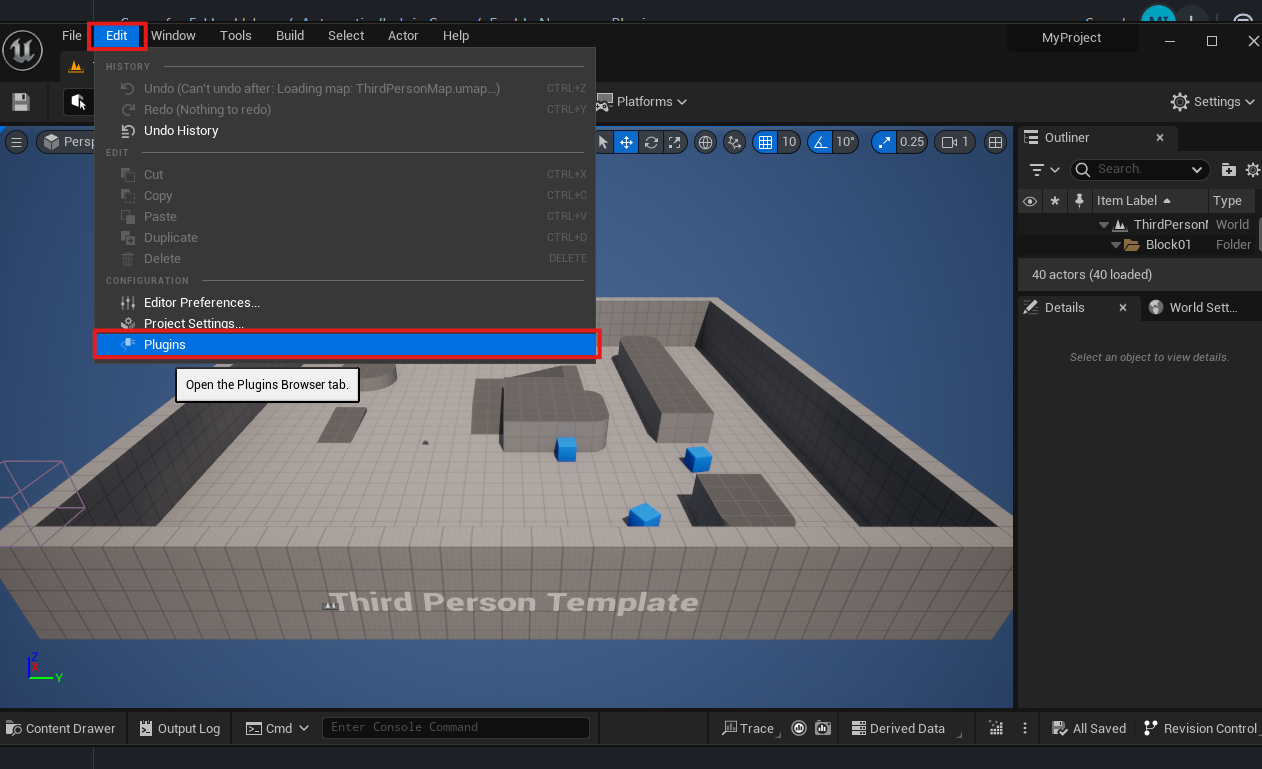Toggle scale snapping
Screen dimensions: 1262x769
[x=884, y=142]
